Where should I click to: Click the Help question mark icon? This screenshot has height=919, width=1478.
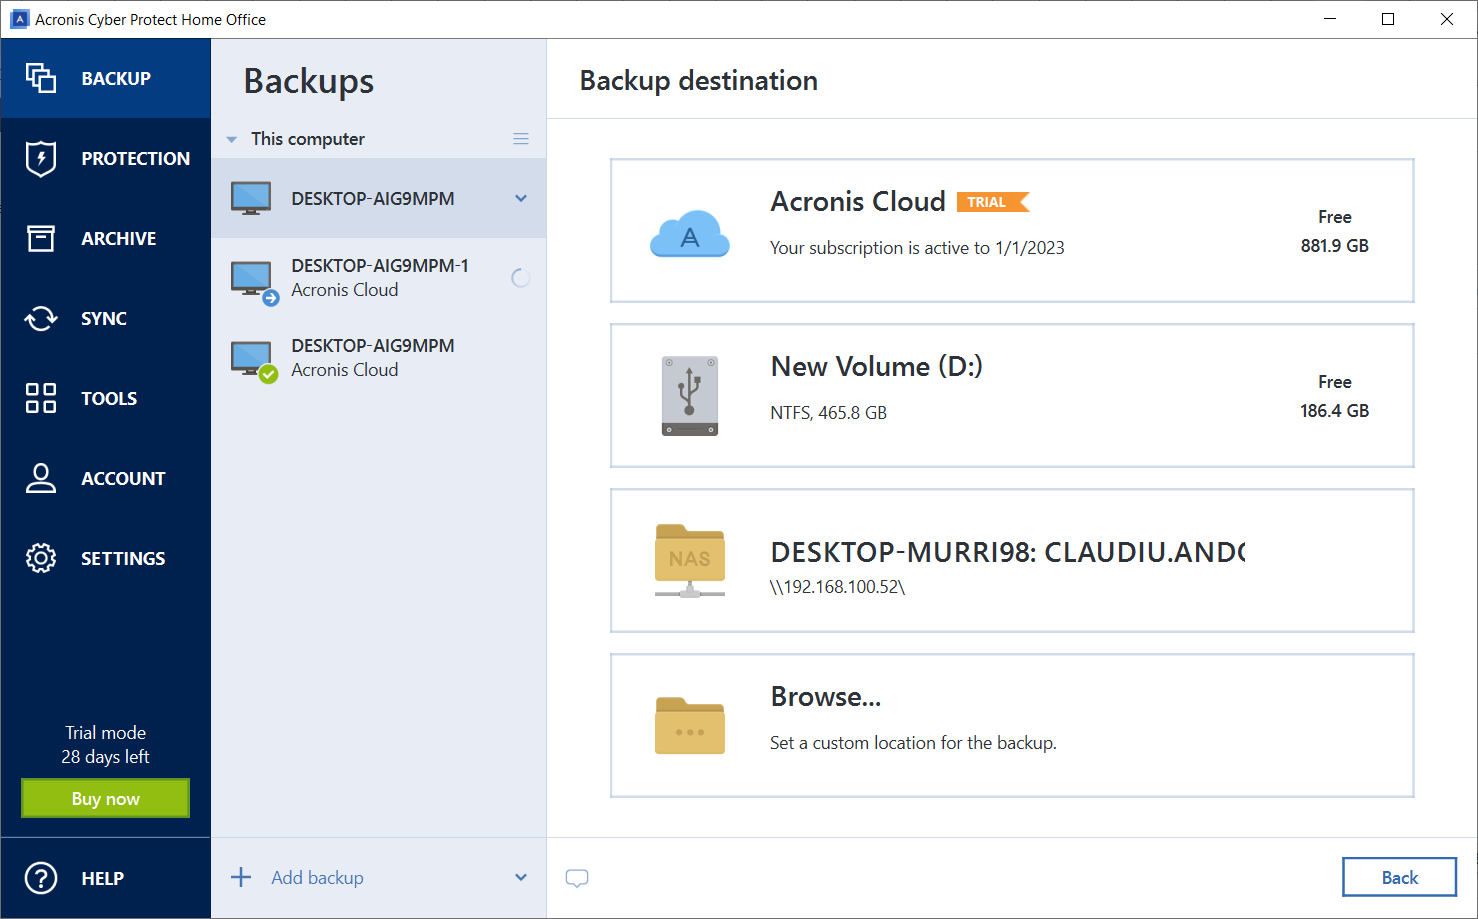[x=41, y=878]
